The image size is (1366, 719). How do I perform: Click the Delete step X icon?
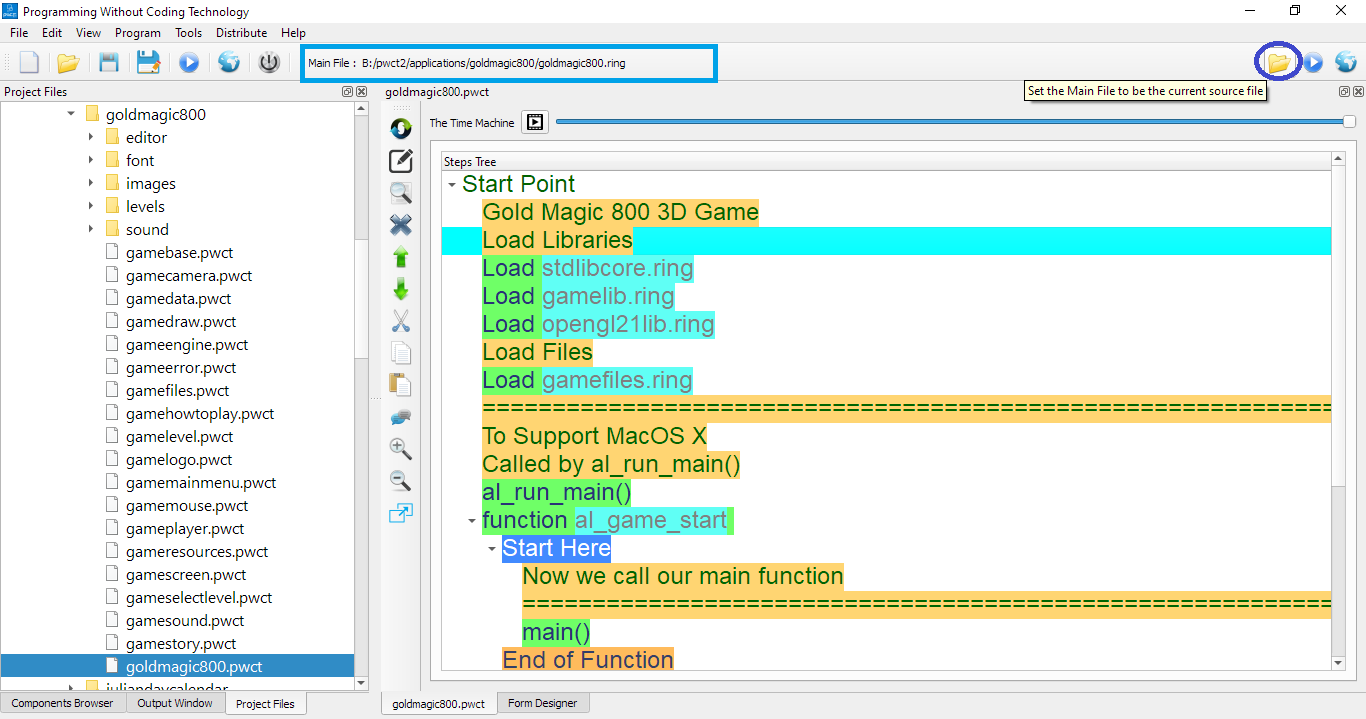[401, 225]
